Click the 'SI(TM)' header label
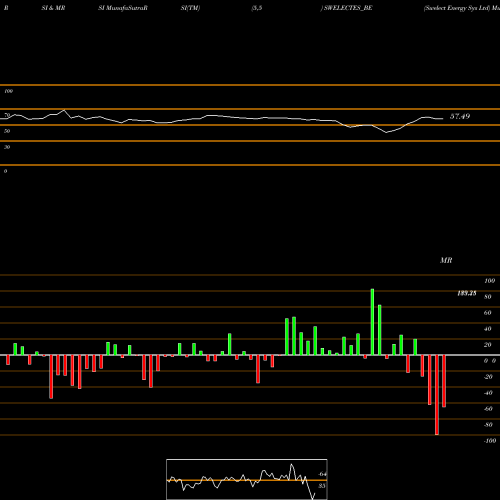The width and height of the screenshot is (500, 500). [190, 8]
